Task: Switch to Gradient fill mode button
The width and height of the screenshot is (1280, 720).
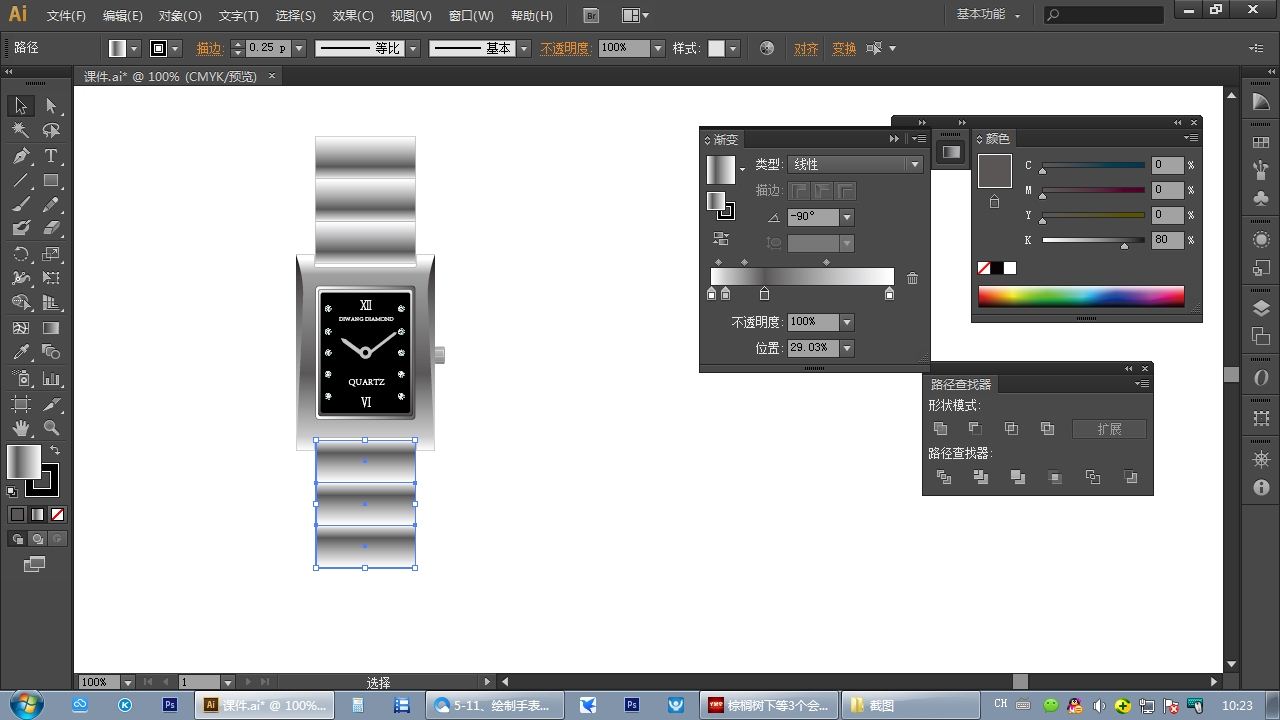Action: pyautogui.click(x=37, y=514)
